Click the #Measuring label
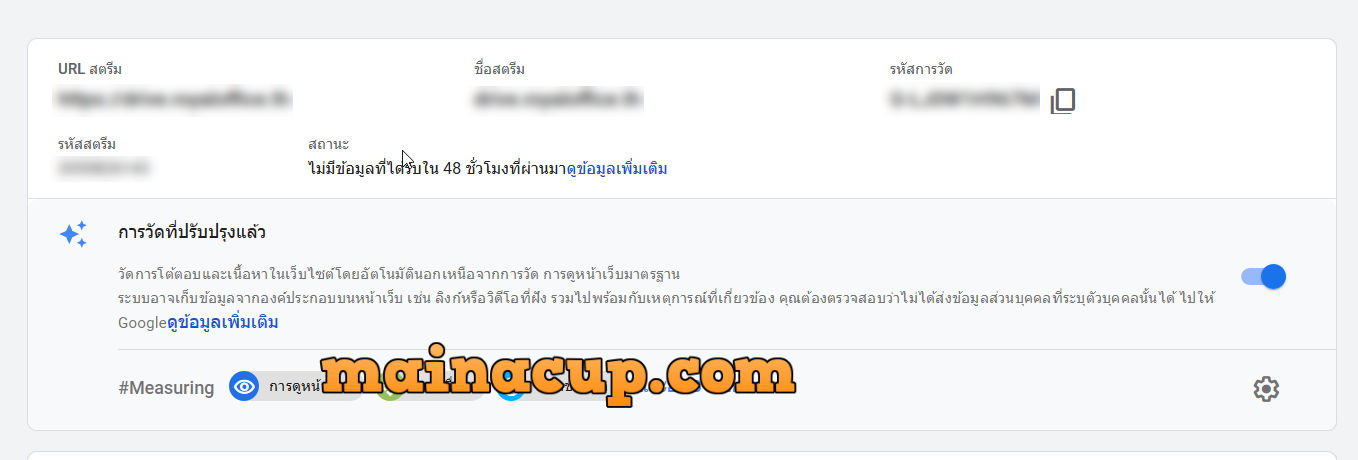The image size is (1358, 460). pos(166,388)
